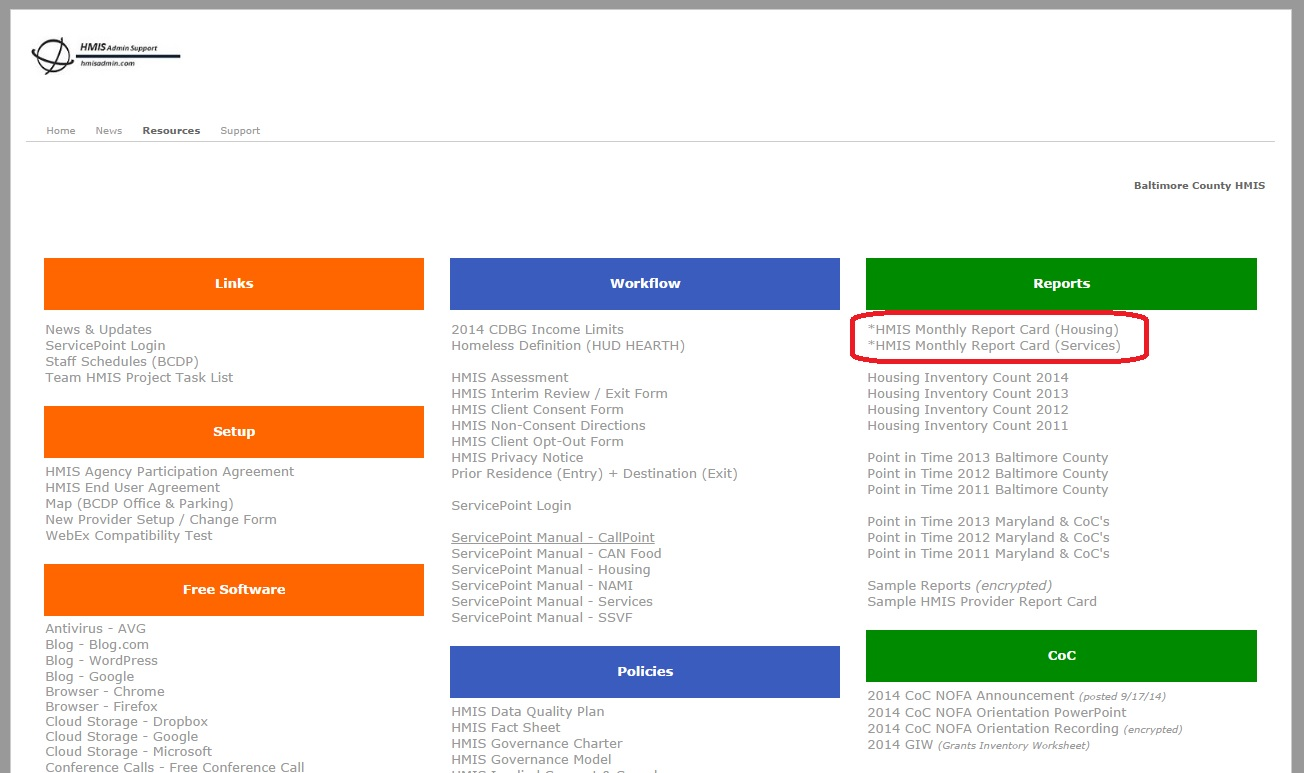Click the HMIS Admin Support logo
Screen dimensions: 1304x773
pyautogui.click(x=104, y=55)
